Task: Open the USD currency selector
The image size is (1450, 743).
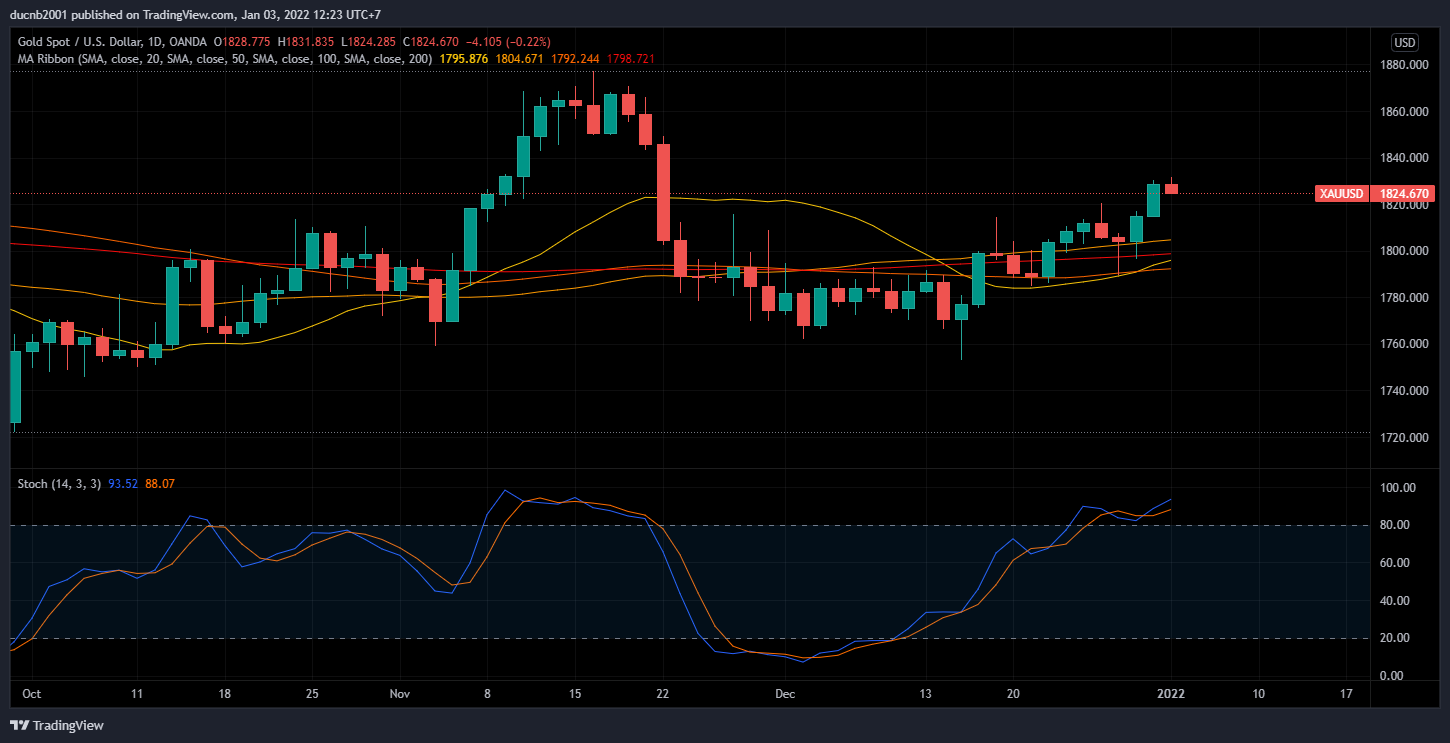Action: pos(1405,42)
